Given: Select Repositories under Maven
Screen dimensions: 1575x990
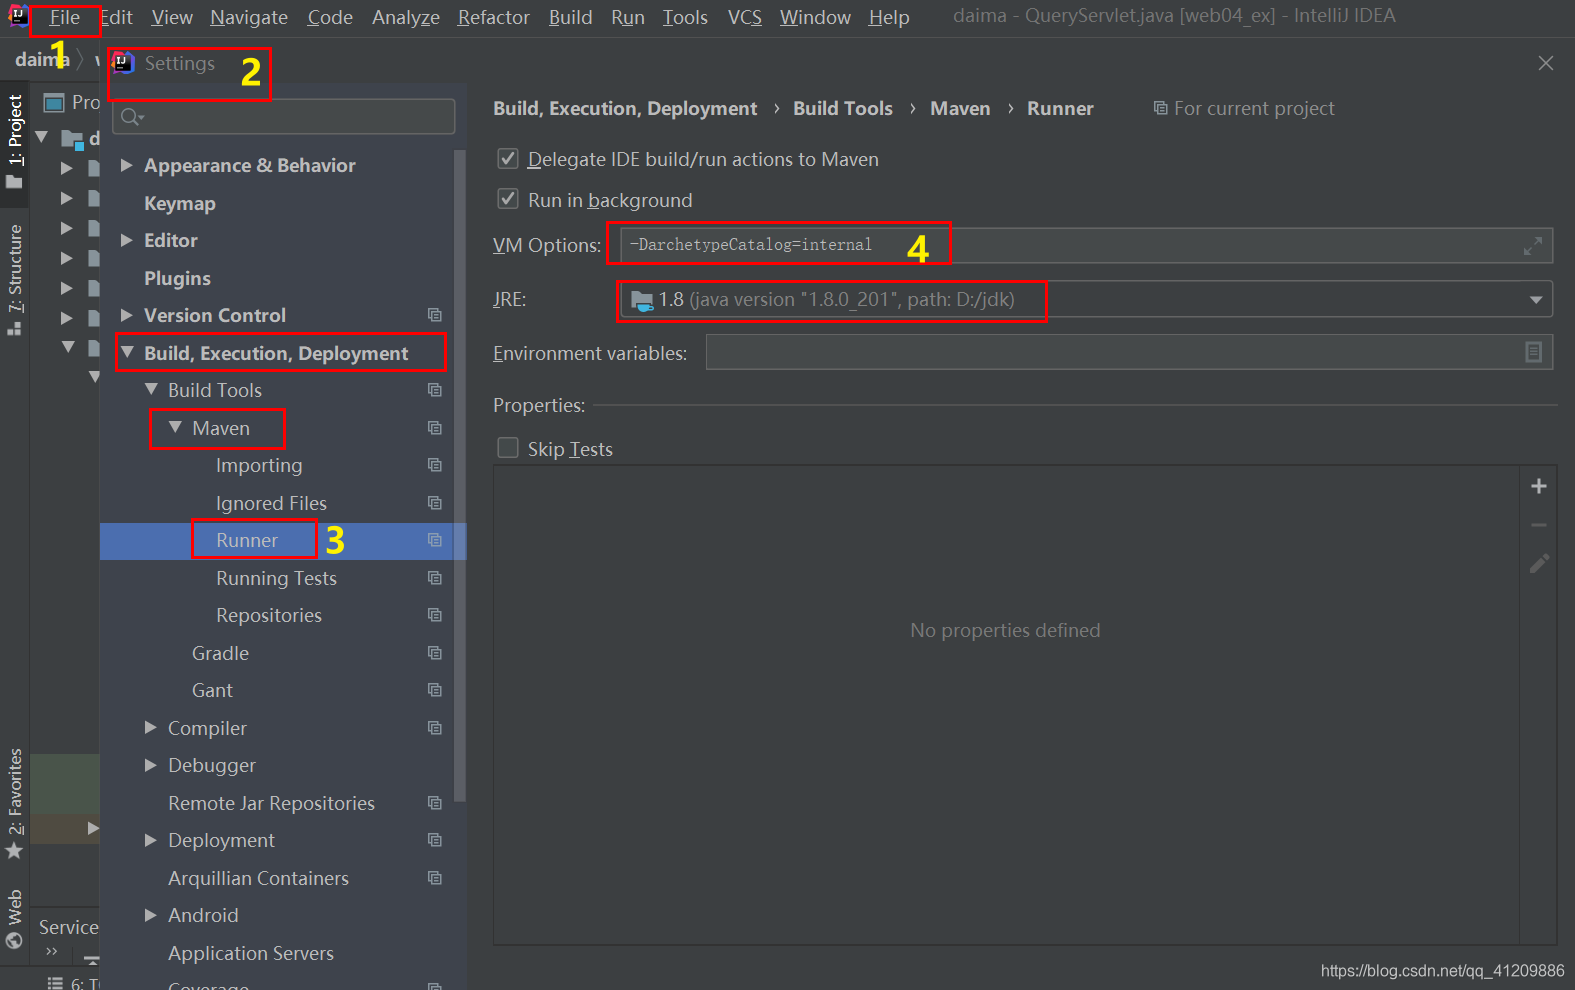Looking at the screenshot, I should pos(269,615).
